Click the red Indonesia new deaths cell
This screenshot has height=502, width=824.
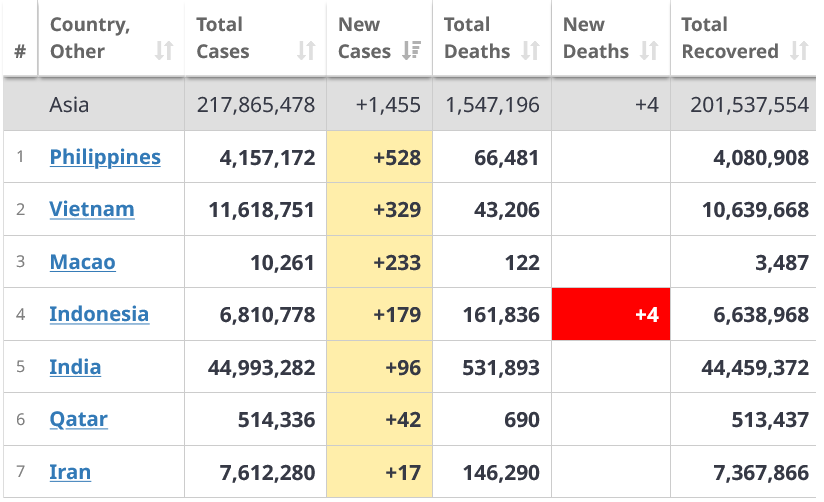pos(610,315)
